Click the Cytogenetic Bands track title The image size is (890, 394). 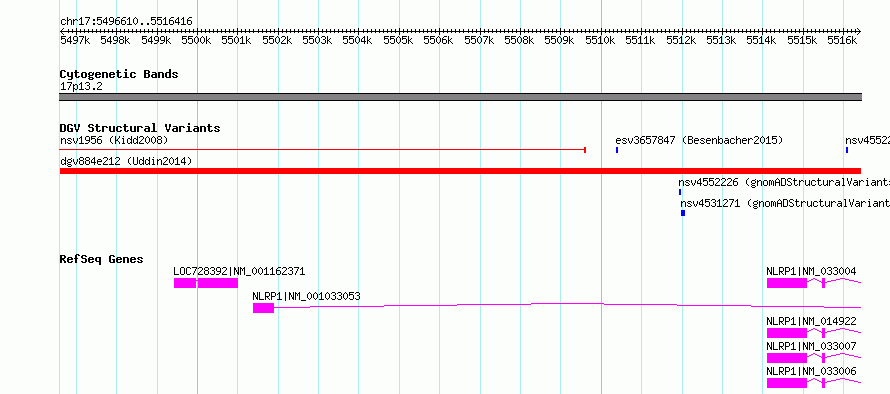[119, 74]
